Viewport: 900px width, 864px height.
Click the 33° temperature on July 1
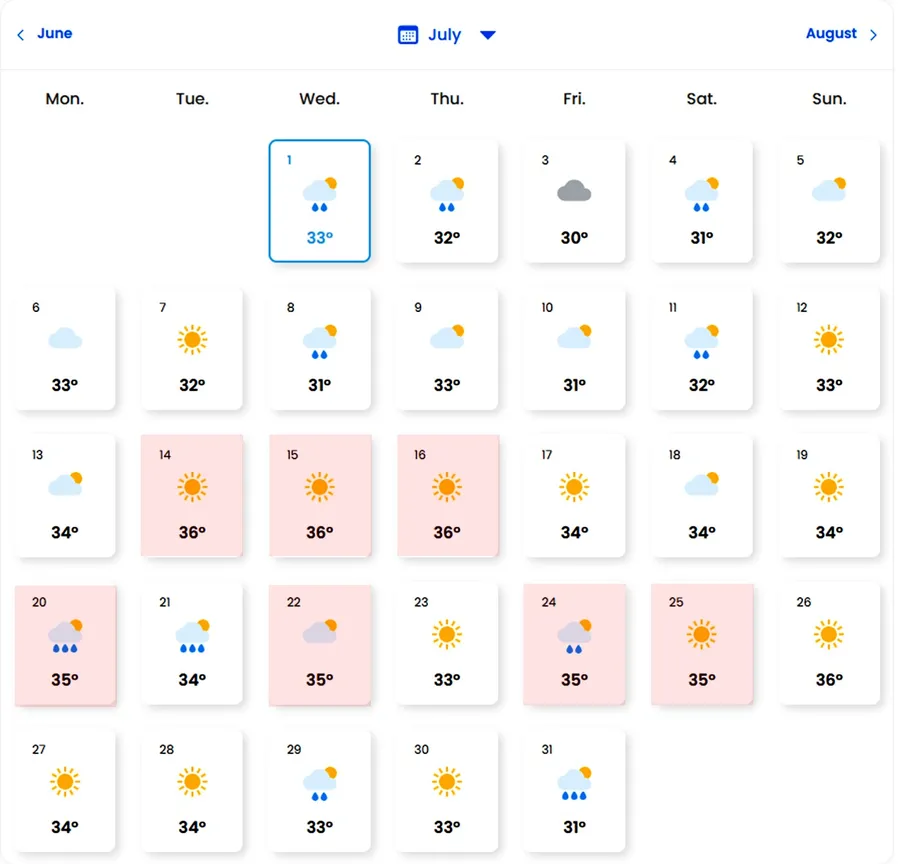pyautogui.click(x=320, y=238)
